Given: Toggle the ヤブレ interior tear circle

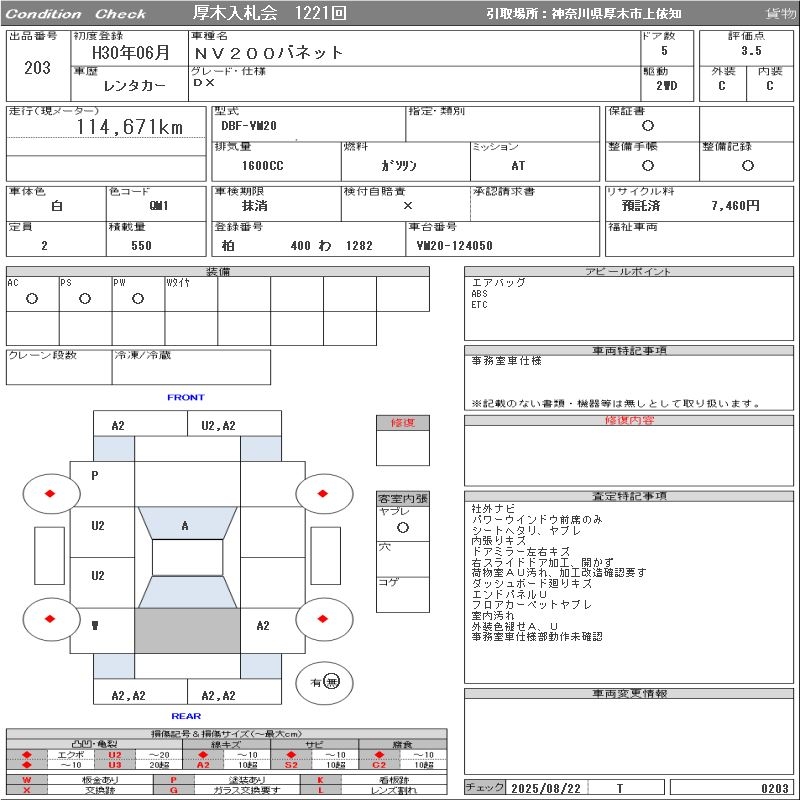Looking at the screenshot, I should (402, 527).
